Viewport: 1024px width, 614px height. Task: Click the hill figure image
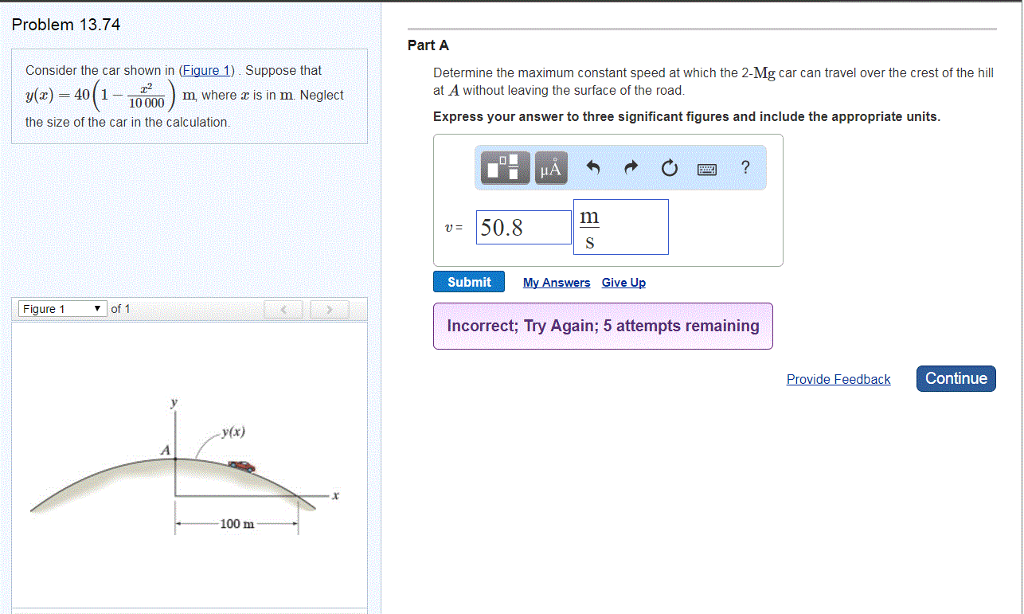(185, 468)
